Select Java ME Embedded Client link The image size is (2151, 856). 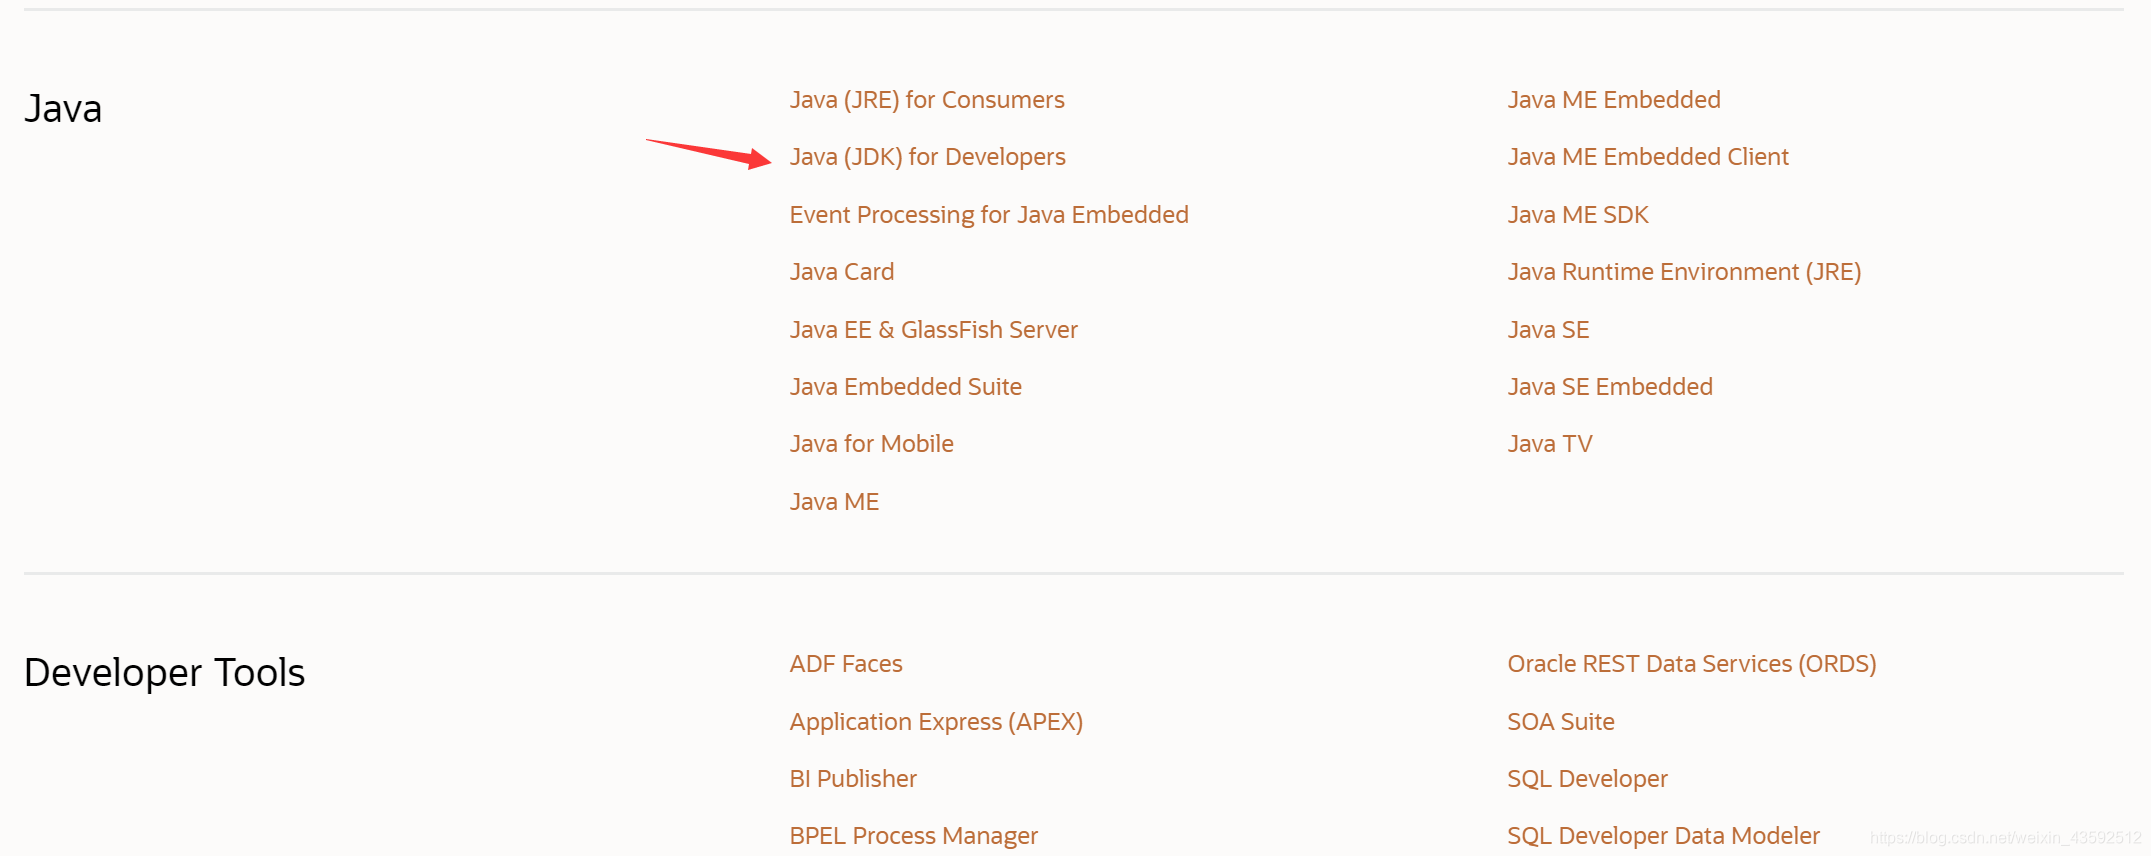click(1648, 157)
